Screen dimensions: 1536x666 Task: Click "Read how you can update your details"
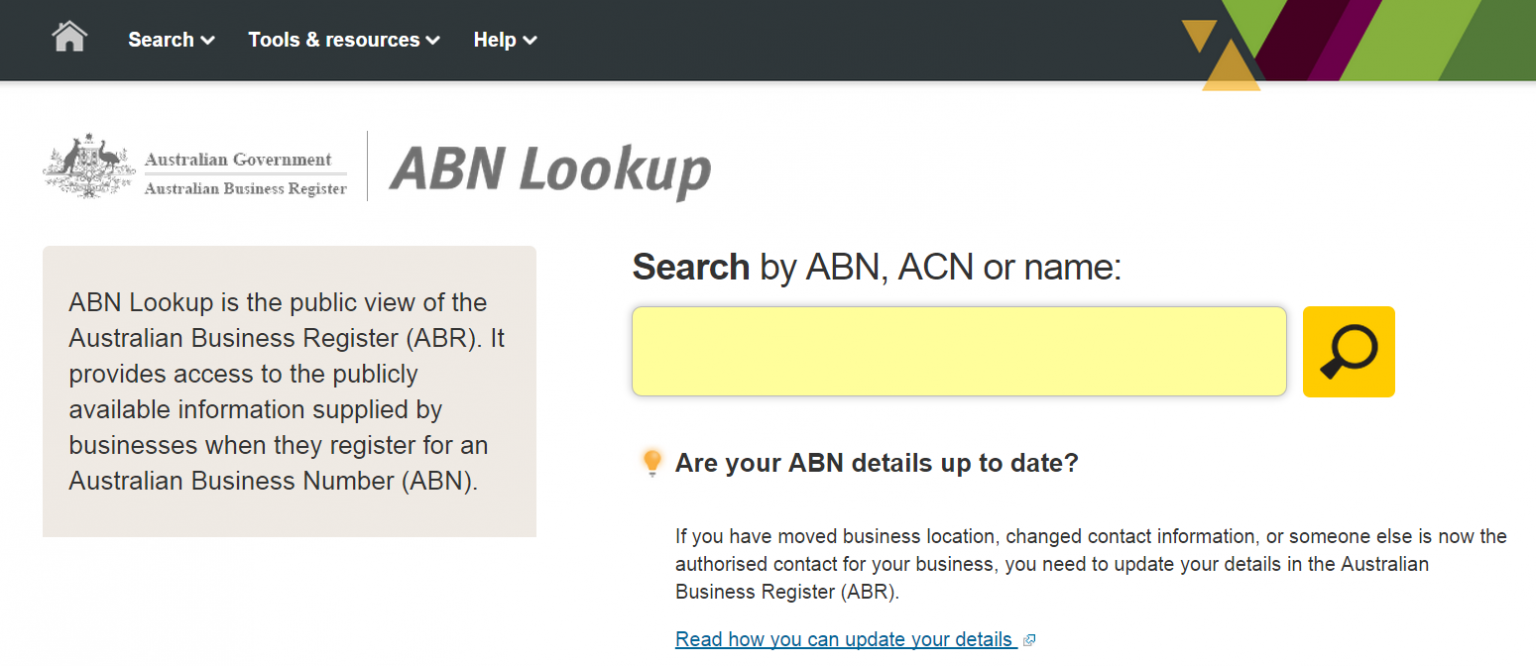[845, 639]
